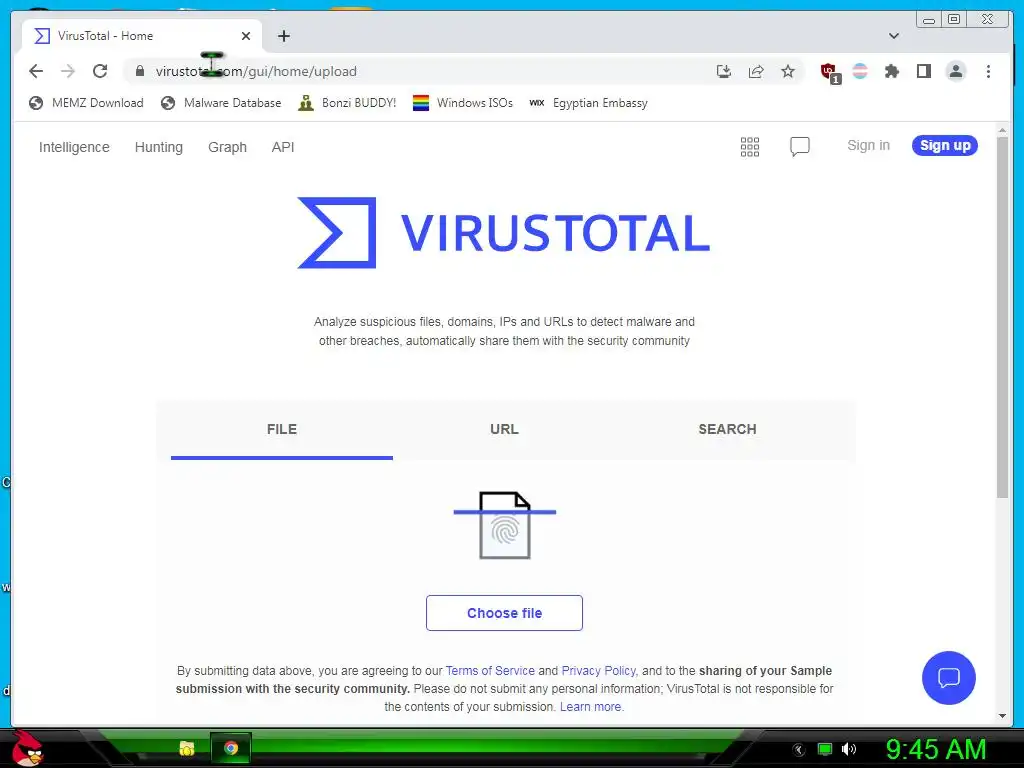
Task: Click the Learn more link
Action: pos(592,707)
